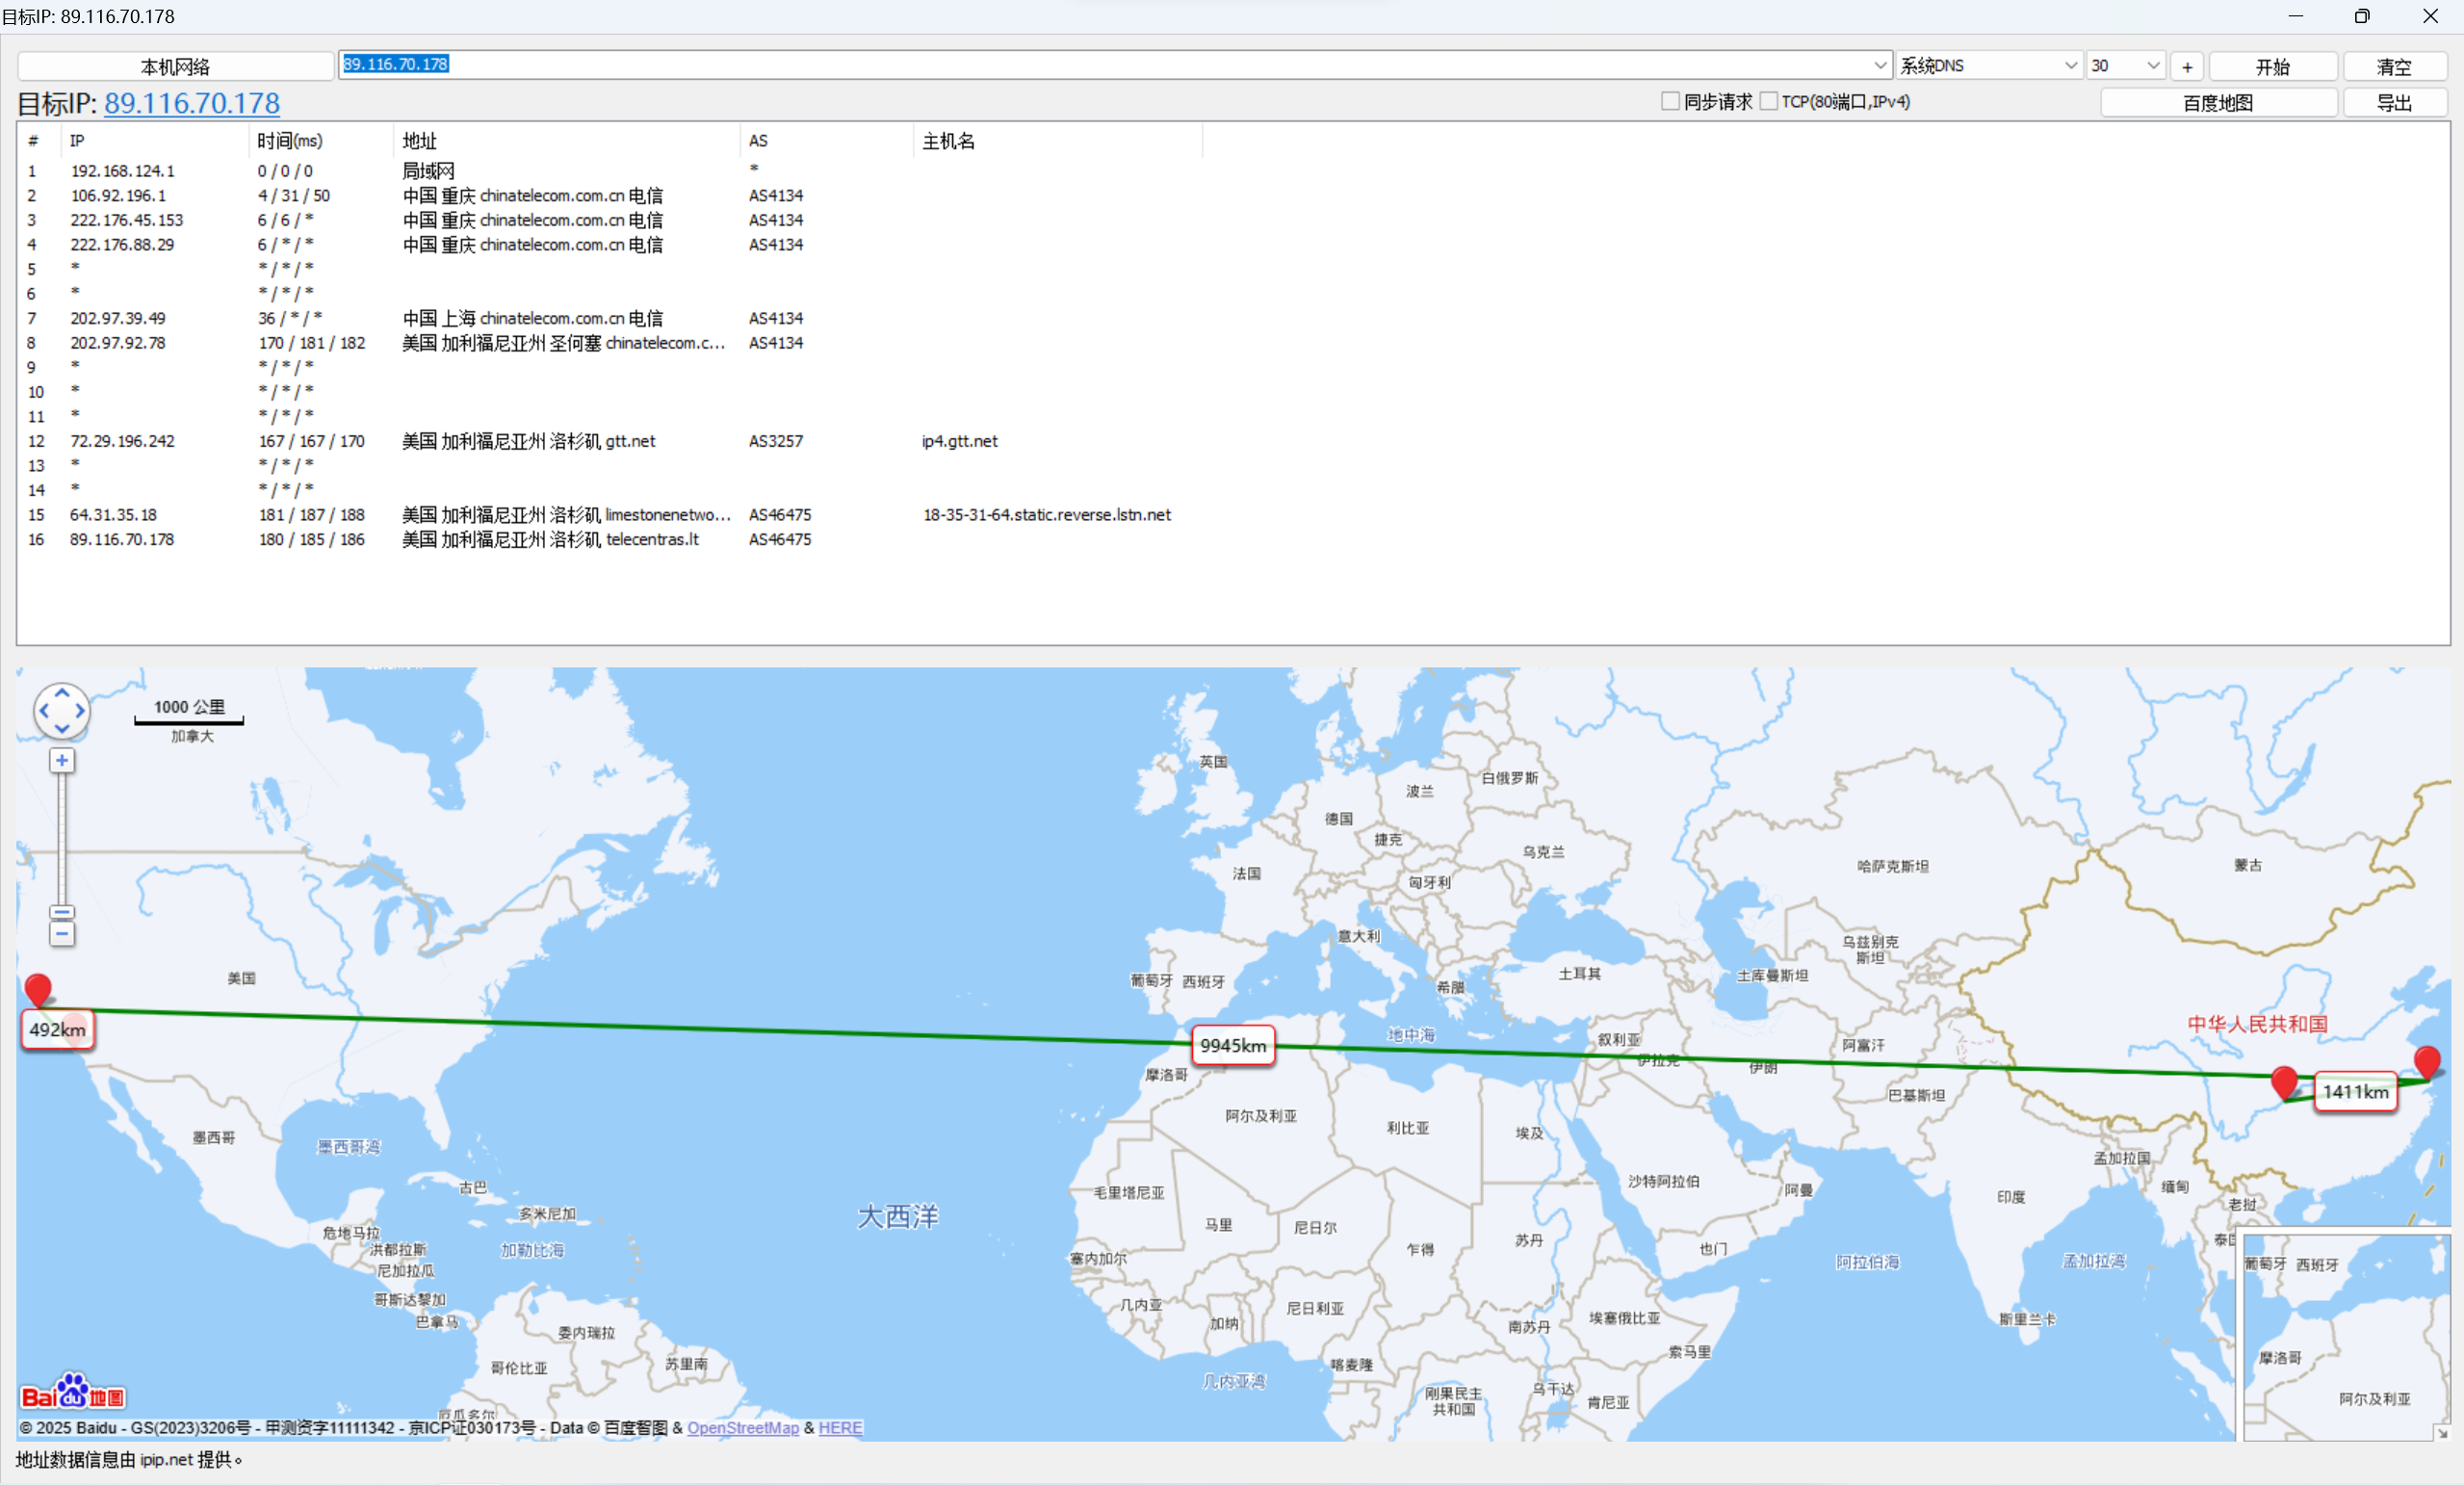Click the 时间(ms) column header

(x=290, y=141)
